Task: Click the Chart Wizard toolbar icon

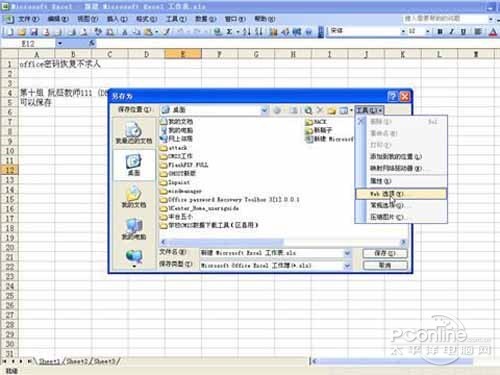Action: coord(274,32)
